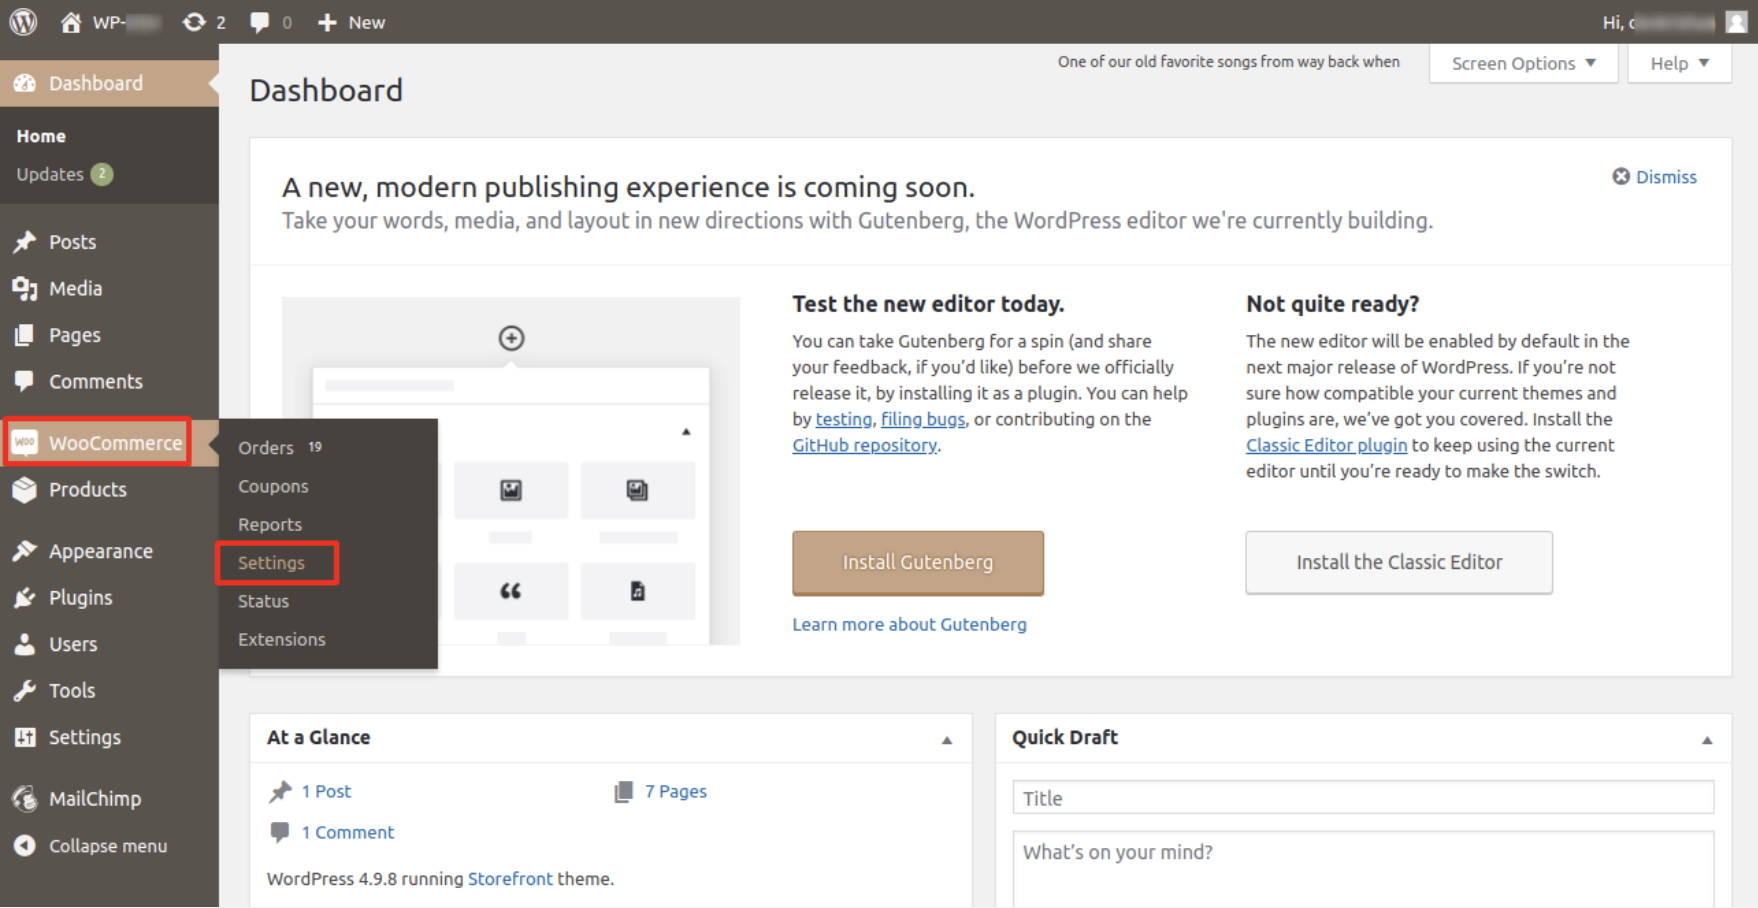Dismiss the Gutenberg notice panel
Viewport: 1758px width, 908px height.
tap(1655, 177)
